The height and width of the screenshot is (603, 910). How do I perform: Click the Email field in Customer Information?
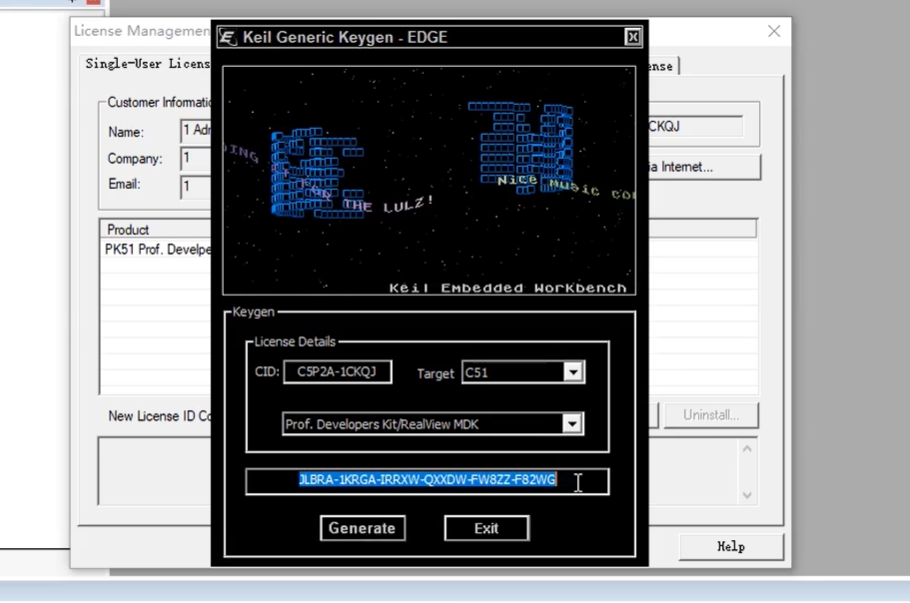(196, 186)
